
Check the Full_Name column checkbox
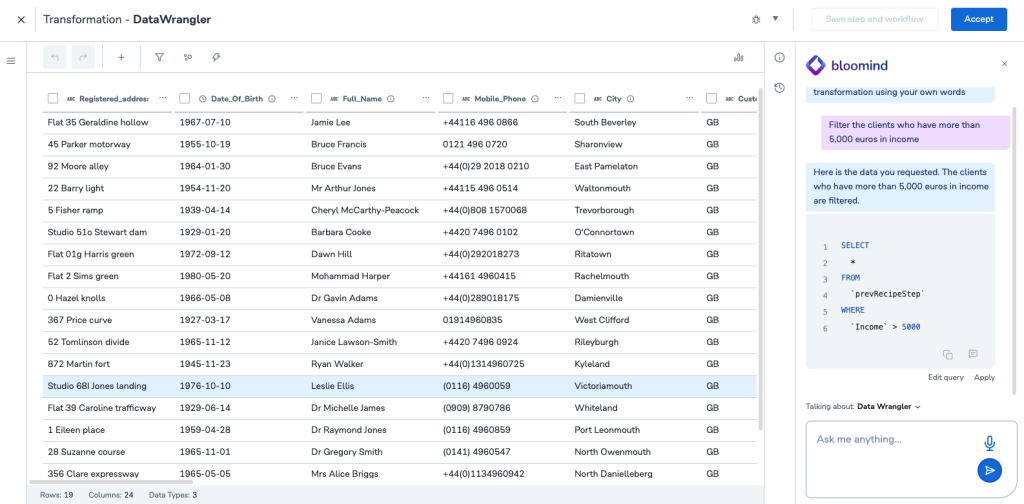click(x=317, y=99)
